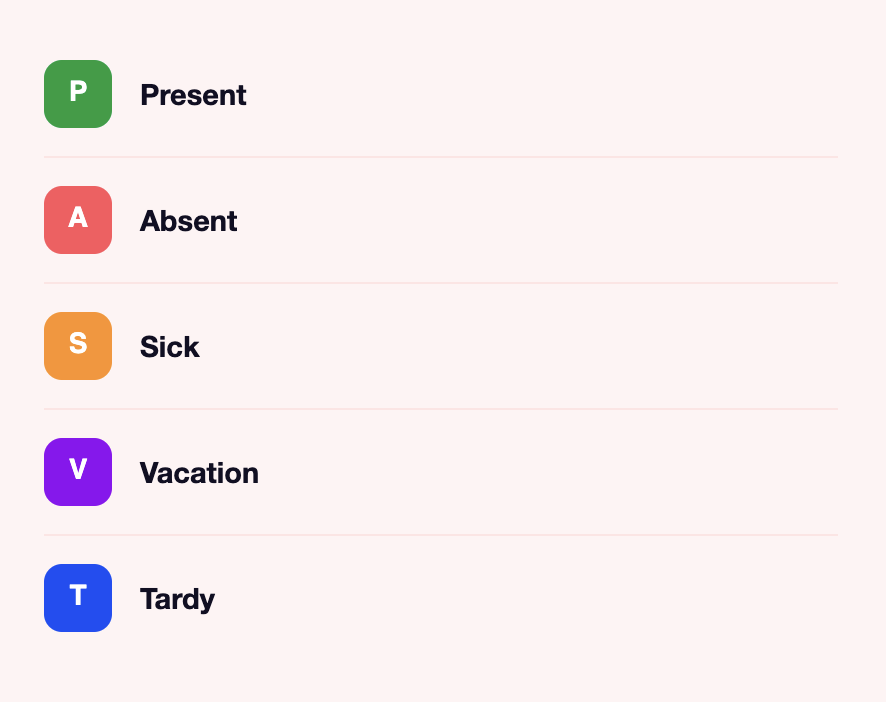Image resolution: width=886 pixels, height=702 pixels.
Task: Click the Tardy label text
Action: click(177, 599)
